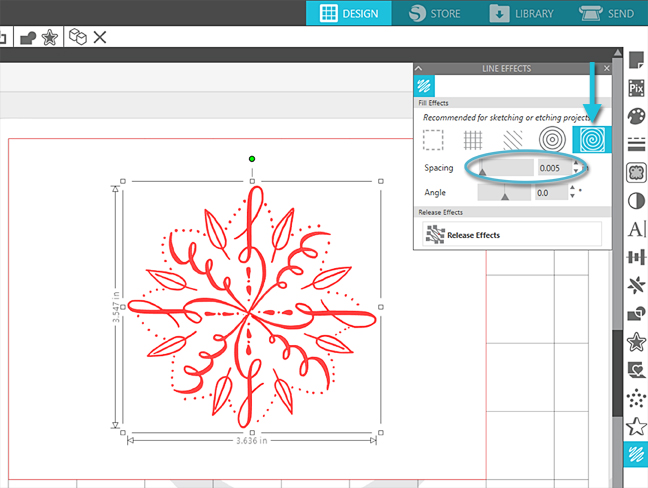Select the diagonal lines fill effect
Screen dimensions: 648x488
[513, 140]
